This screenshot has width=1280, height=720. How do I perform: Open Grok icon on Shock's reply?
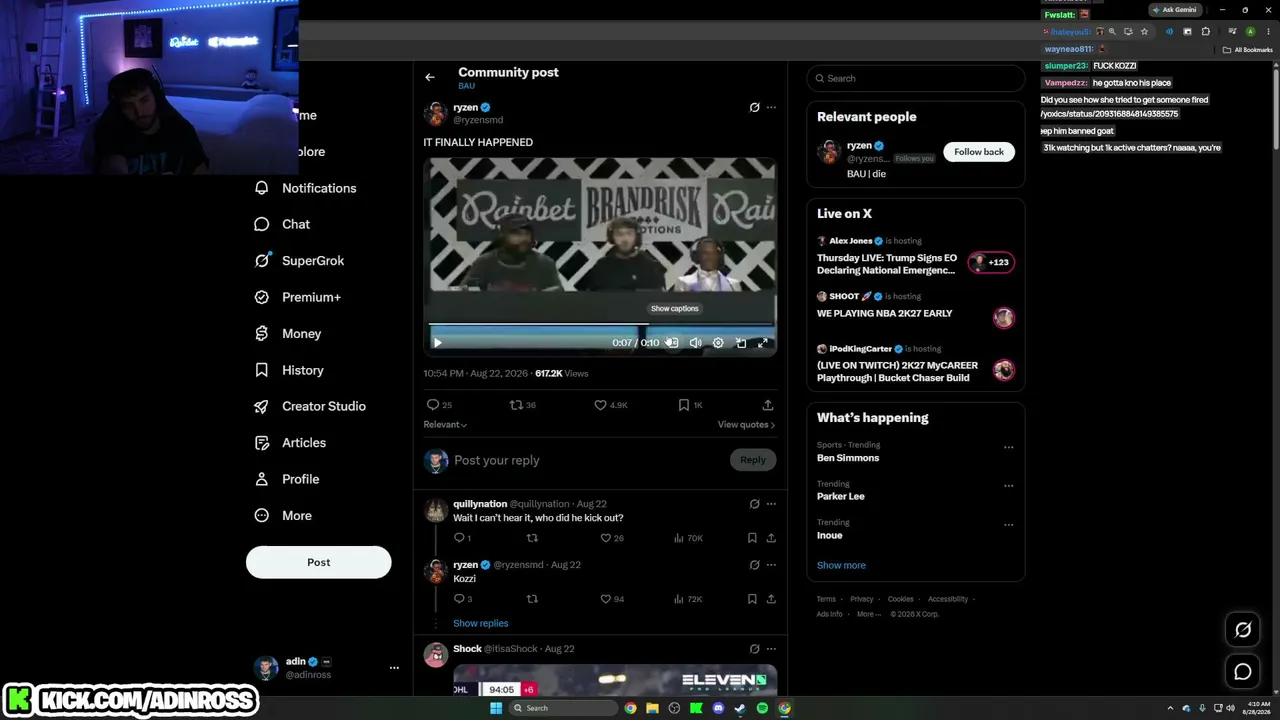pyautogui.click(x=755, y=649)
